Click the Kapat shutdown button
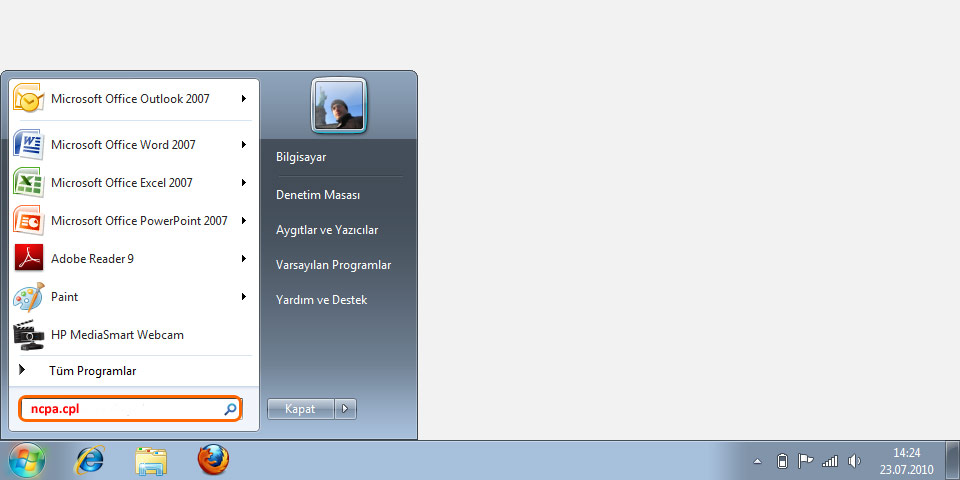The width and height of the screenshot is (960, 480). [x=301, y=409]
